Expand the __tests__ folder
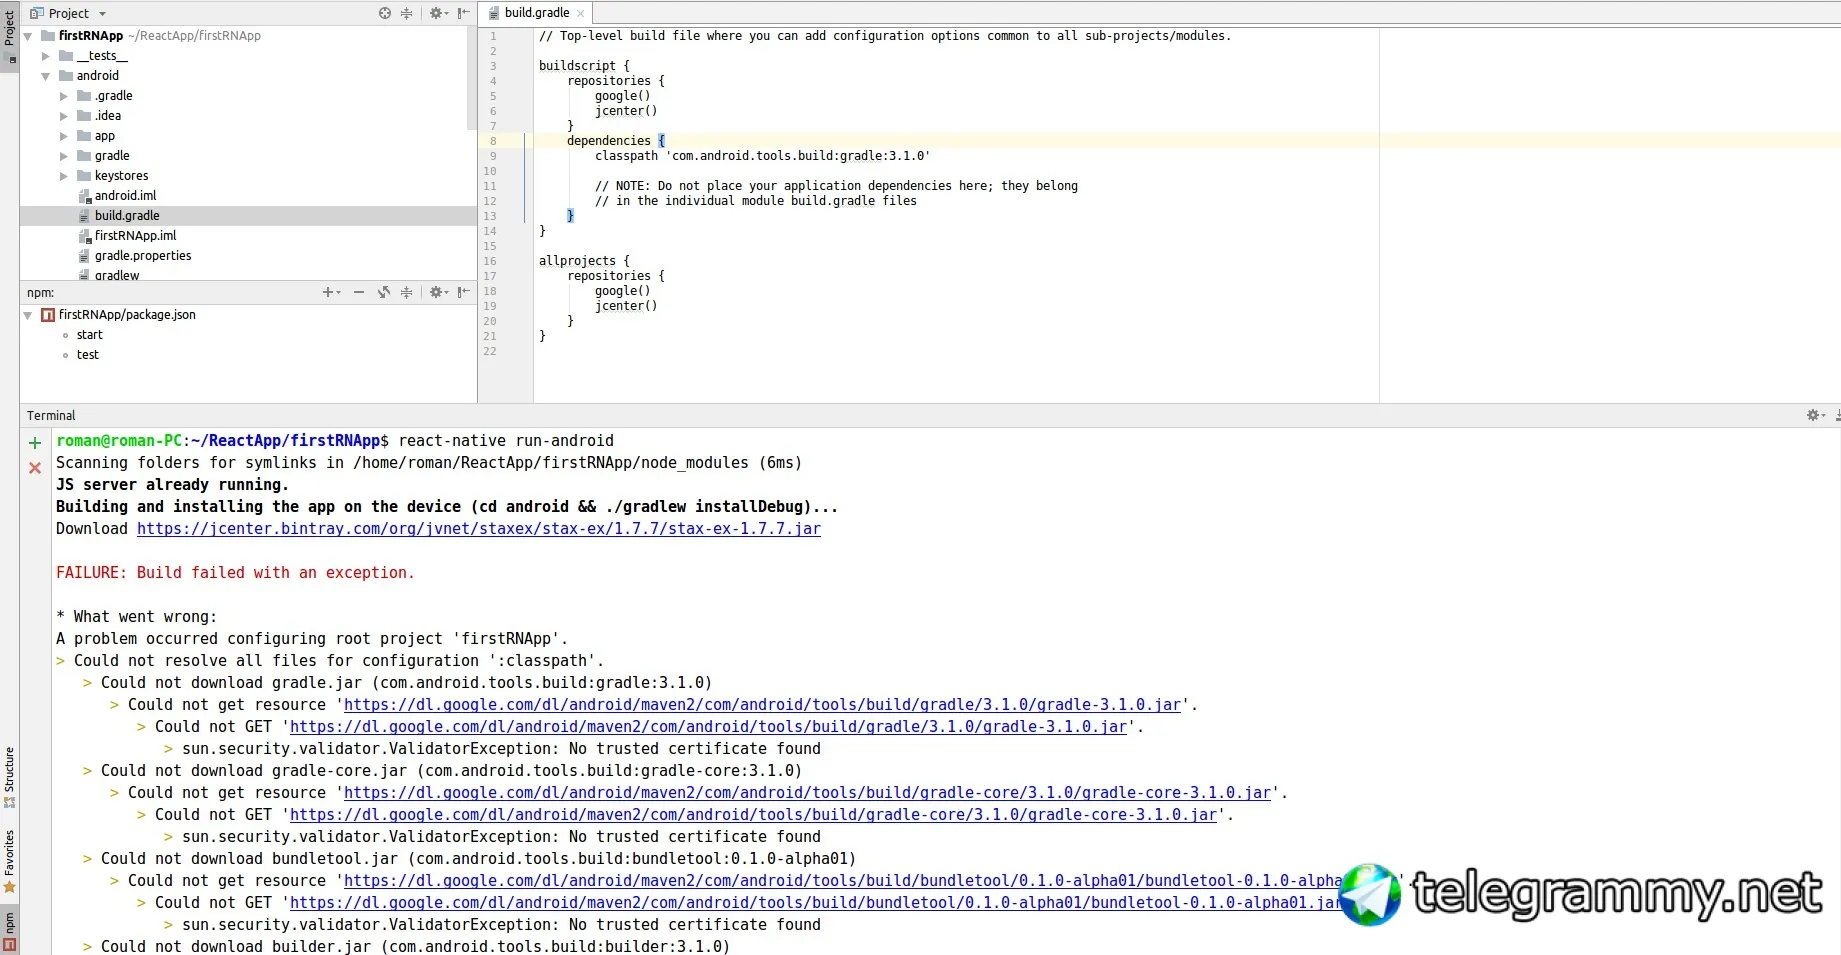Image resolution: width=1841 pixels, height=955 pixels. [46, 56]
